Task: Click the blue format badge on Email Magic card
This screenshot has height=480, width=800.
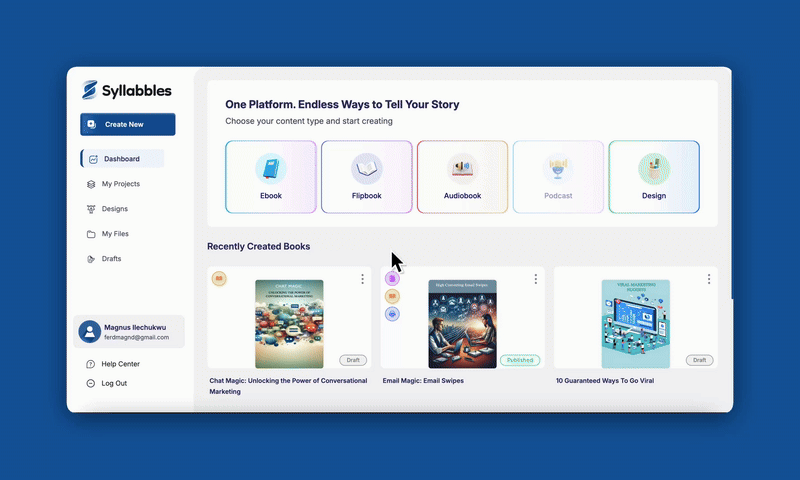Action: pos(392,314)
